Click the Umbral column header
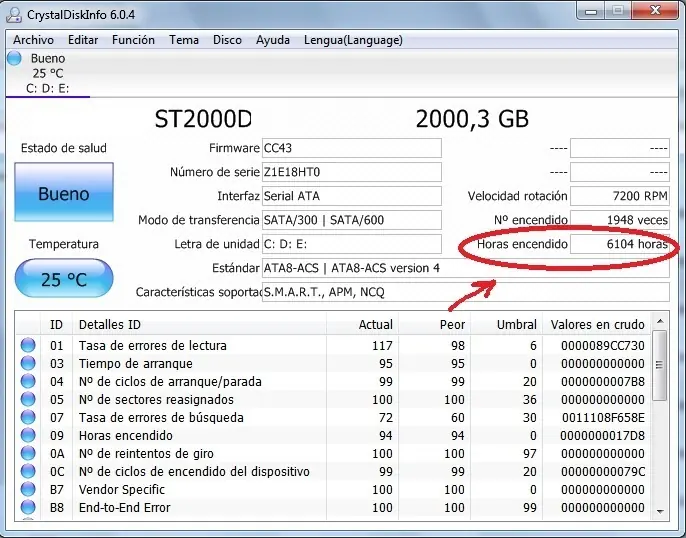The width and height of the screenshot is (686, 538). (507, 324)
